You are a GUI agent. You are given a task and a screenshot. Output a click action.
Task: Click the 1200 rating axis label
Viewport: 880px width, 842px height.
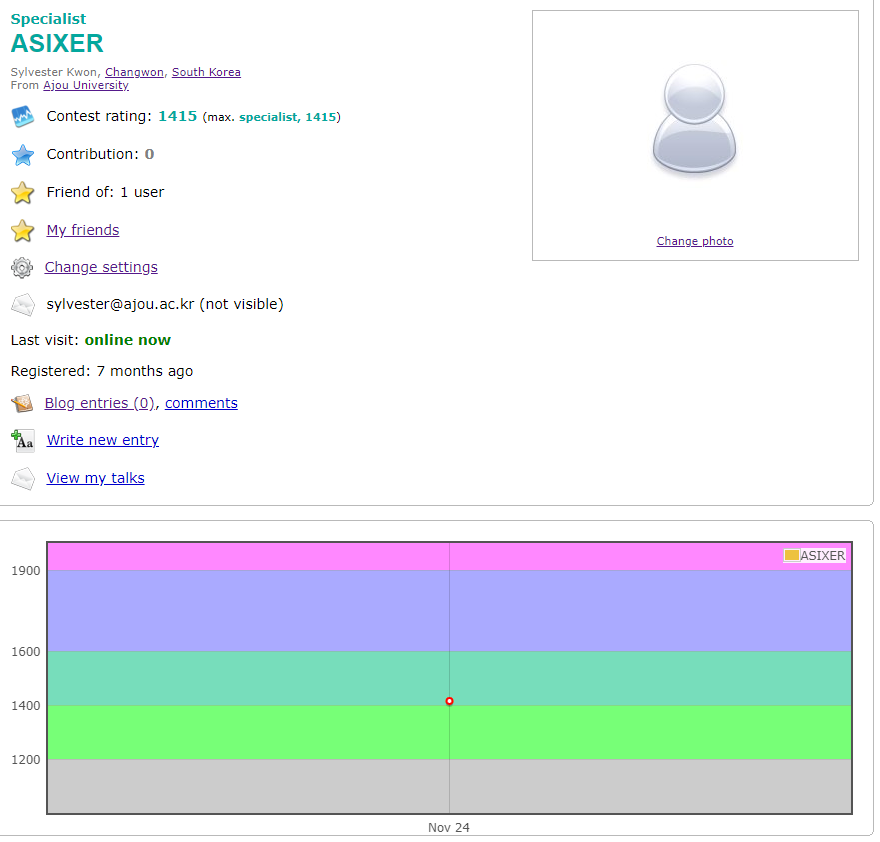(26, 759)
